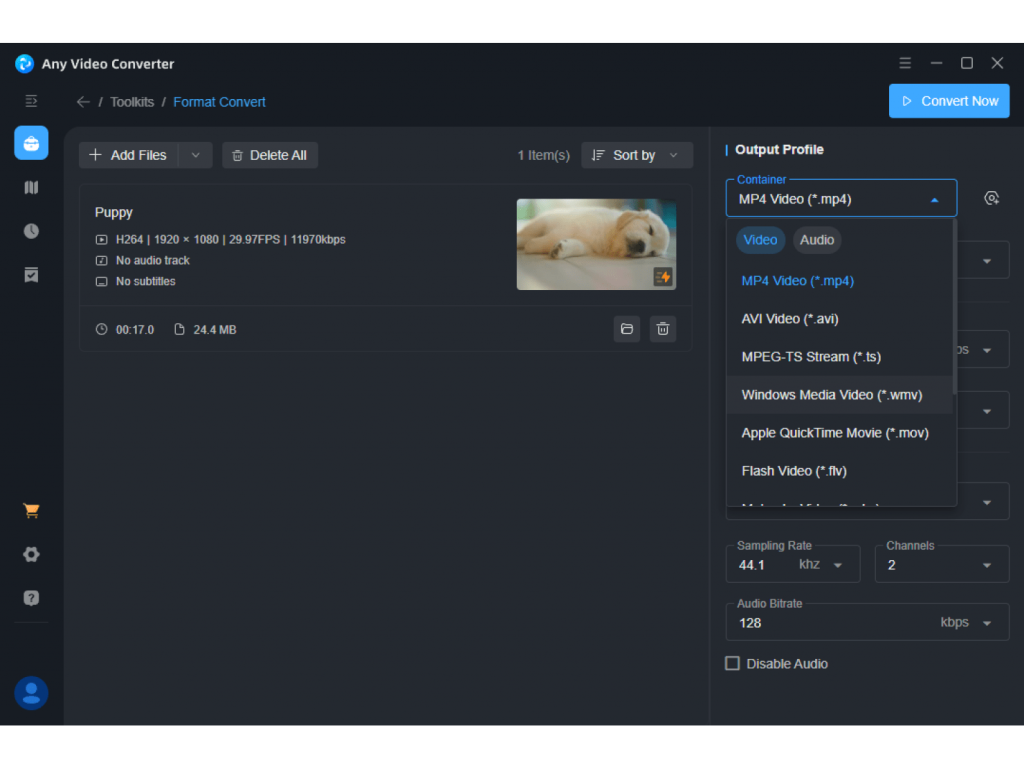Open the video library columns sidebar icon
Image resolution: width=1024 pixels, height=767 pixels.
click(x=31, y=188)
